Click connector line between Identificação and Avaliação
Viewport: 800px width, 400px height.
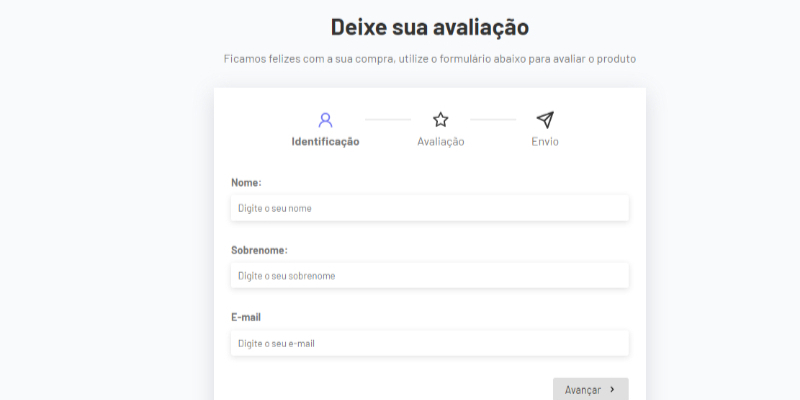pos(387,120)
